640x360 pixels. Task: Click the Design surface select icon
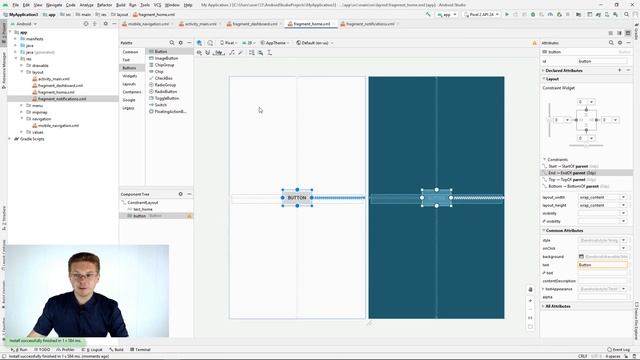click(x=199, y=42)
